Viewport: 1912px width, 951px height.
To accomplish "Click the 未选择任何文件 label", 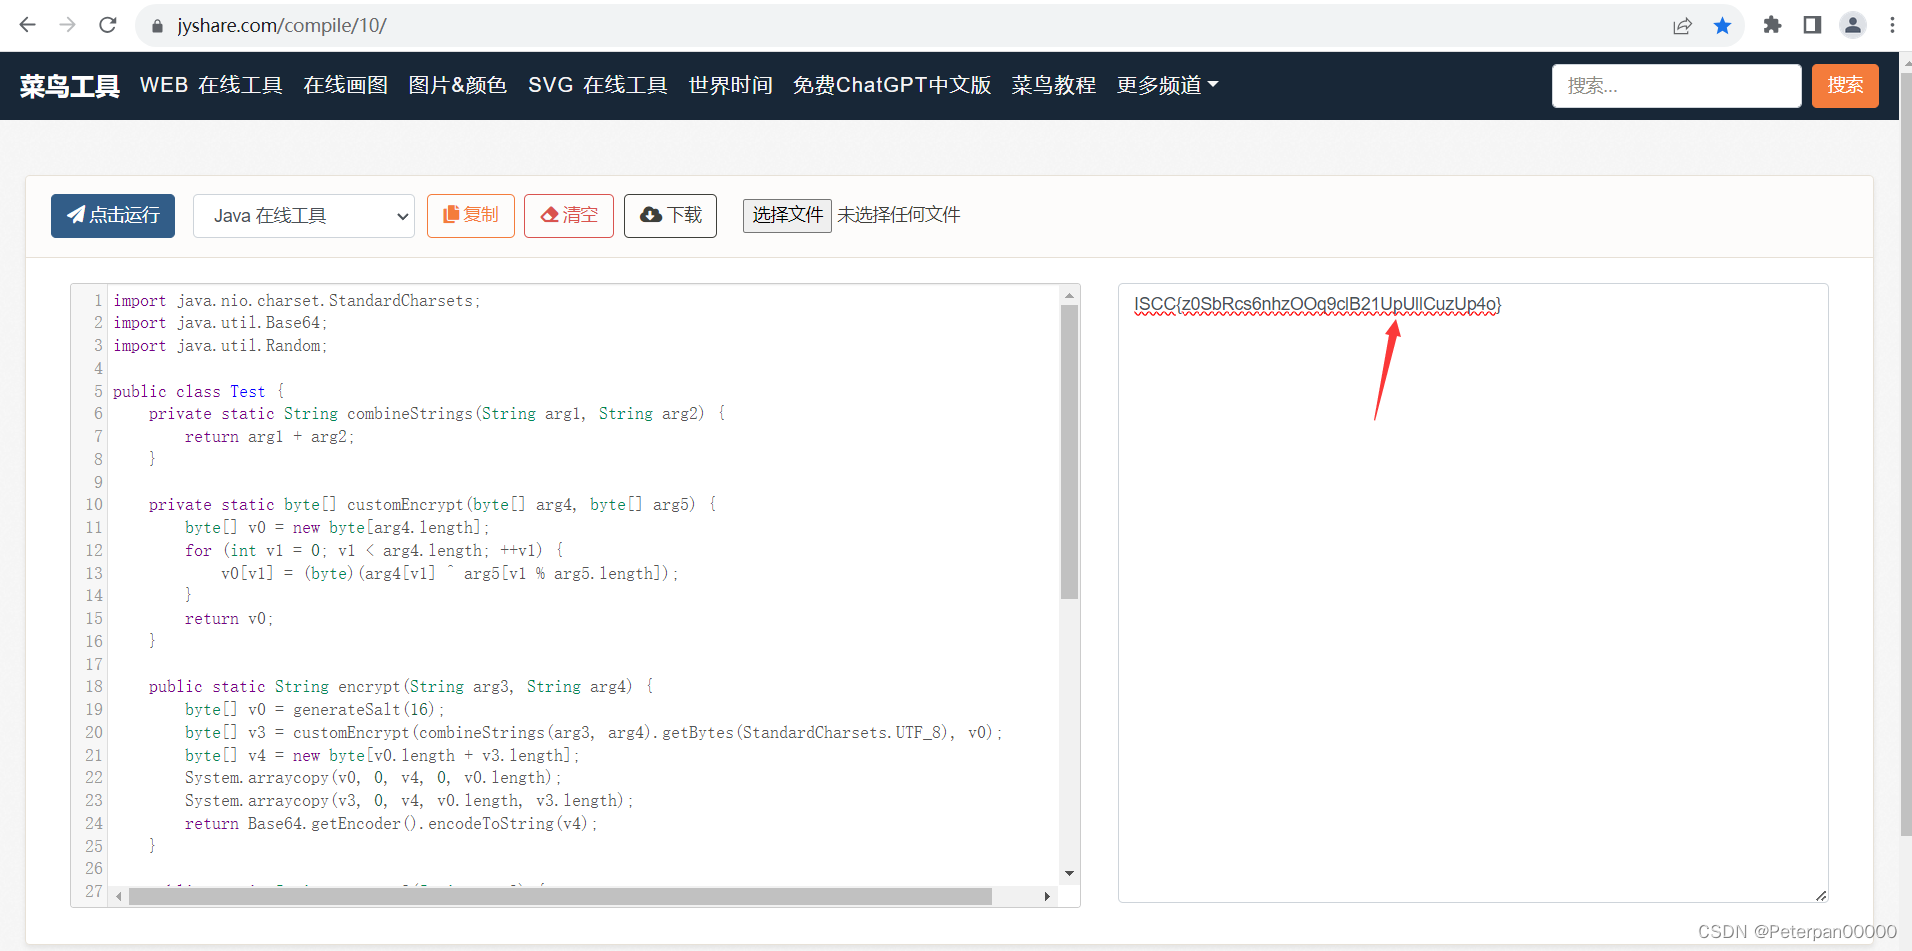I will pos(899,215).
